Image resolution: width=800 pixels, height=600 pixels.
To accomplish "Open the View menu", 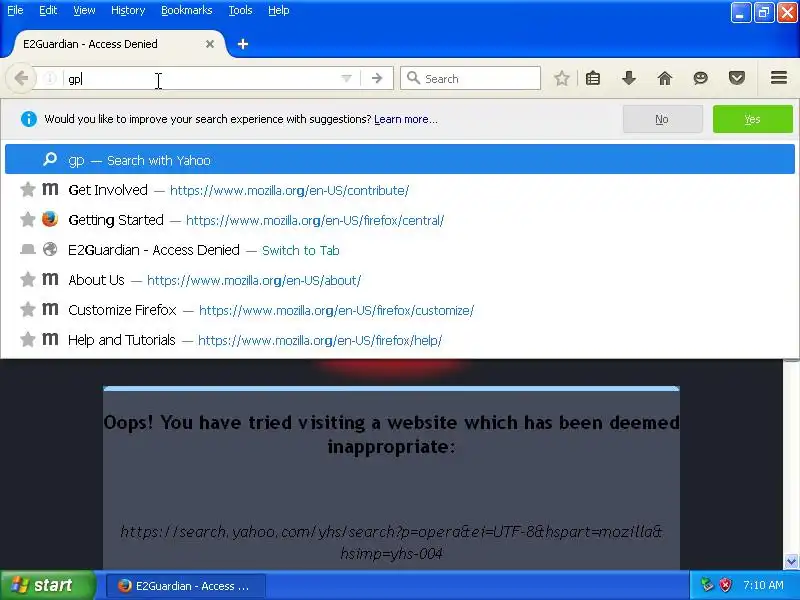I will coord(84,10).
